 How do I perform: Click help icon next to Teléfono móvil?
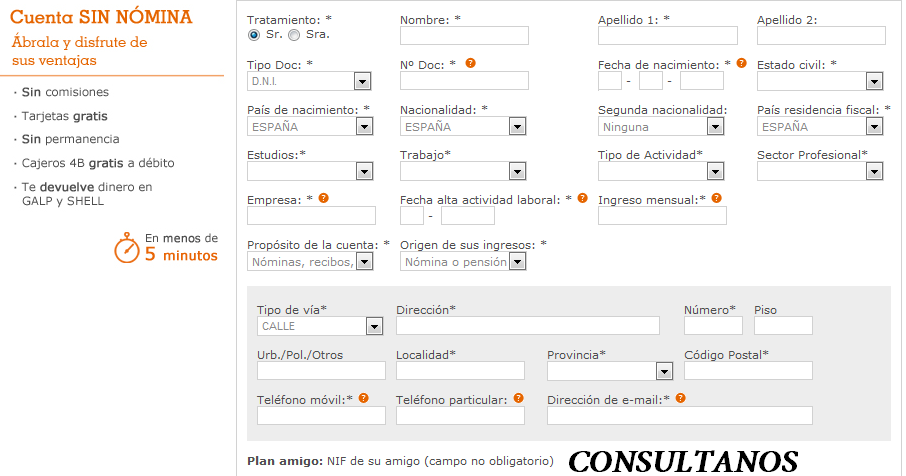[x=364, y=398]
